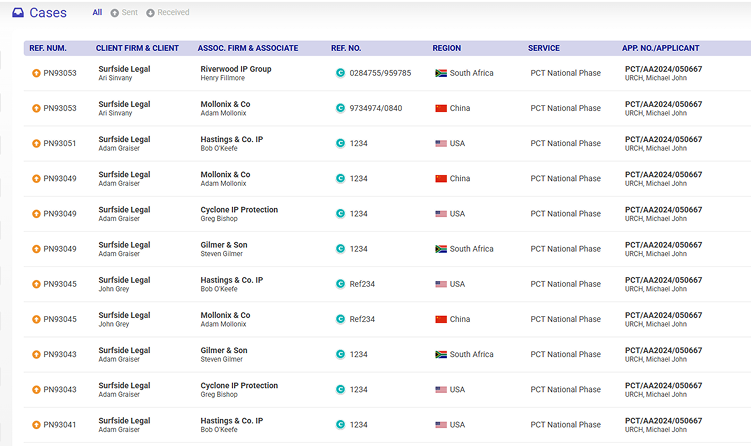The width and height of the screenshot is (751, 446).
Task: Click the China flag in the 9734974/0840 row
Action: point(441,108)
